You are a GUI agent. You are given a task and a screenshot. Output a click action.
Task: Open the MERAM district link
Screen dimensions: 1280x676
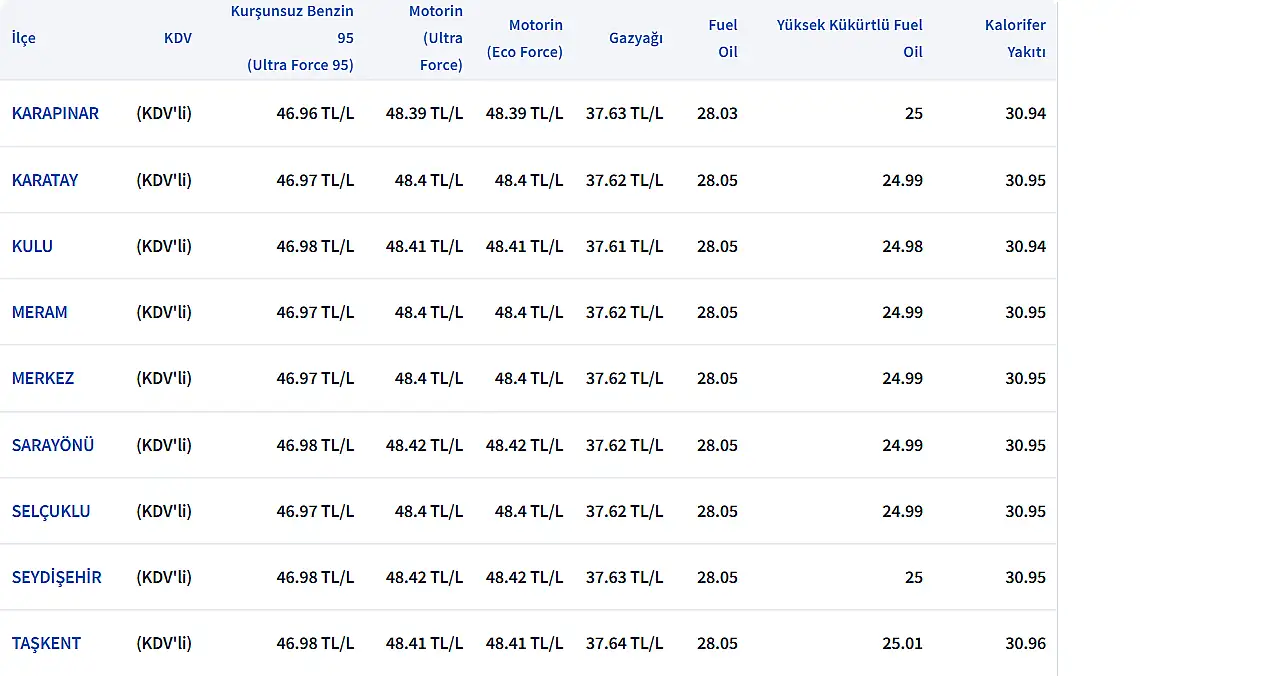coord(40,312)
